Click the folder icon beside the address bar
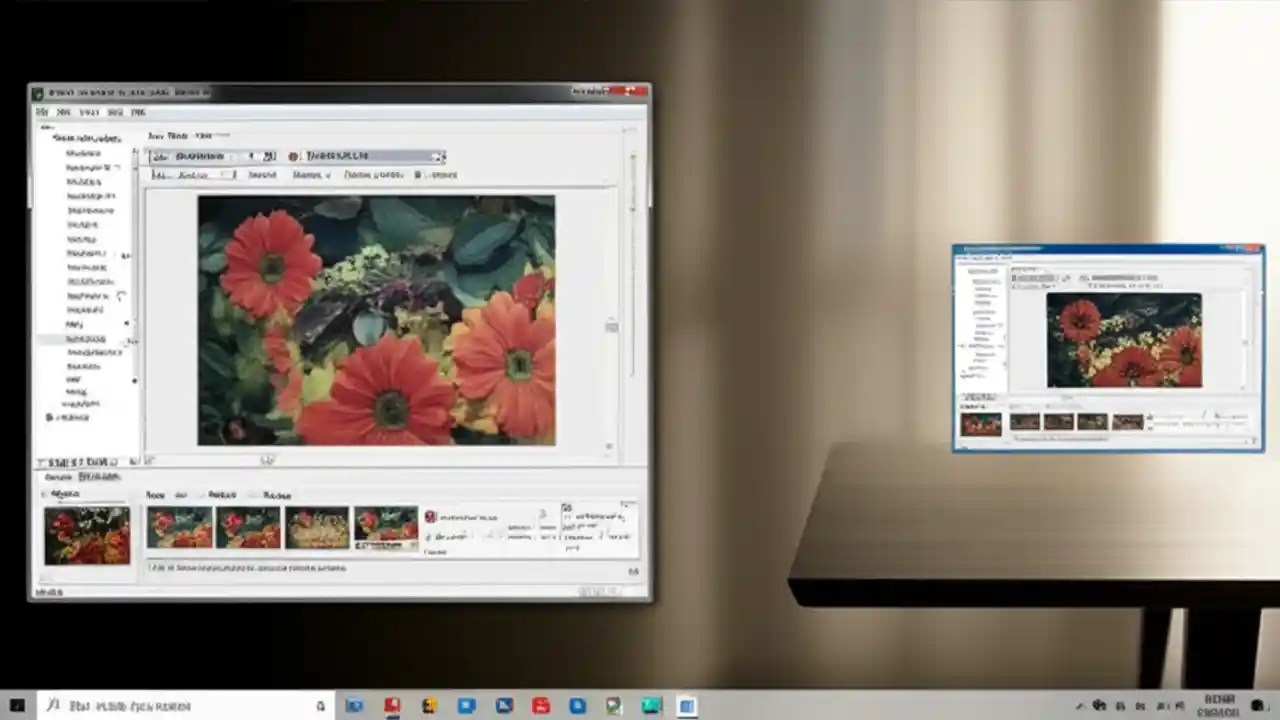 (293, 156)
